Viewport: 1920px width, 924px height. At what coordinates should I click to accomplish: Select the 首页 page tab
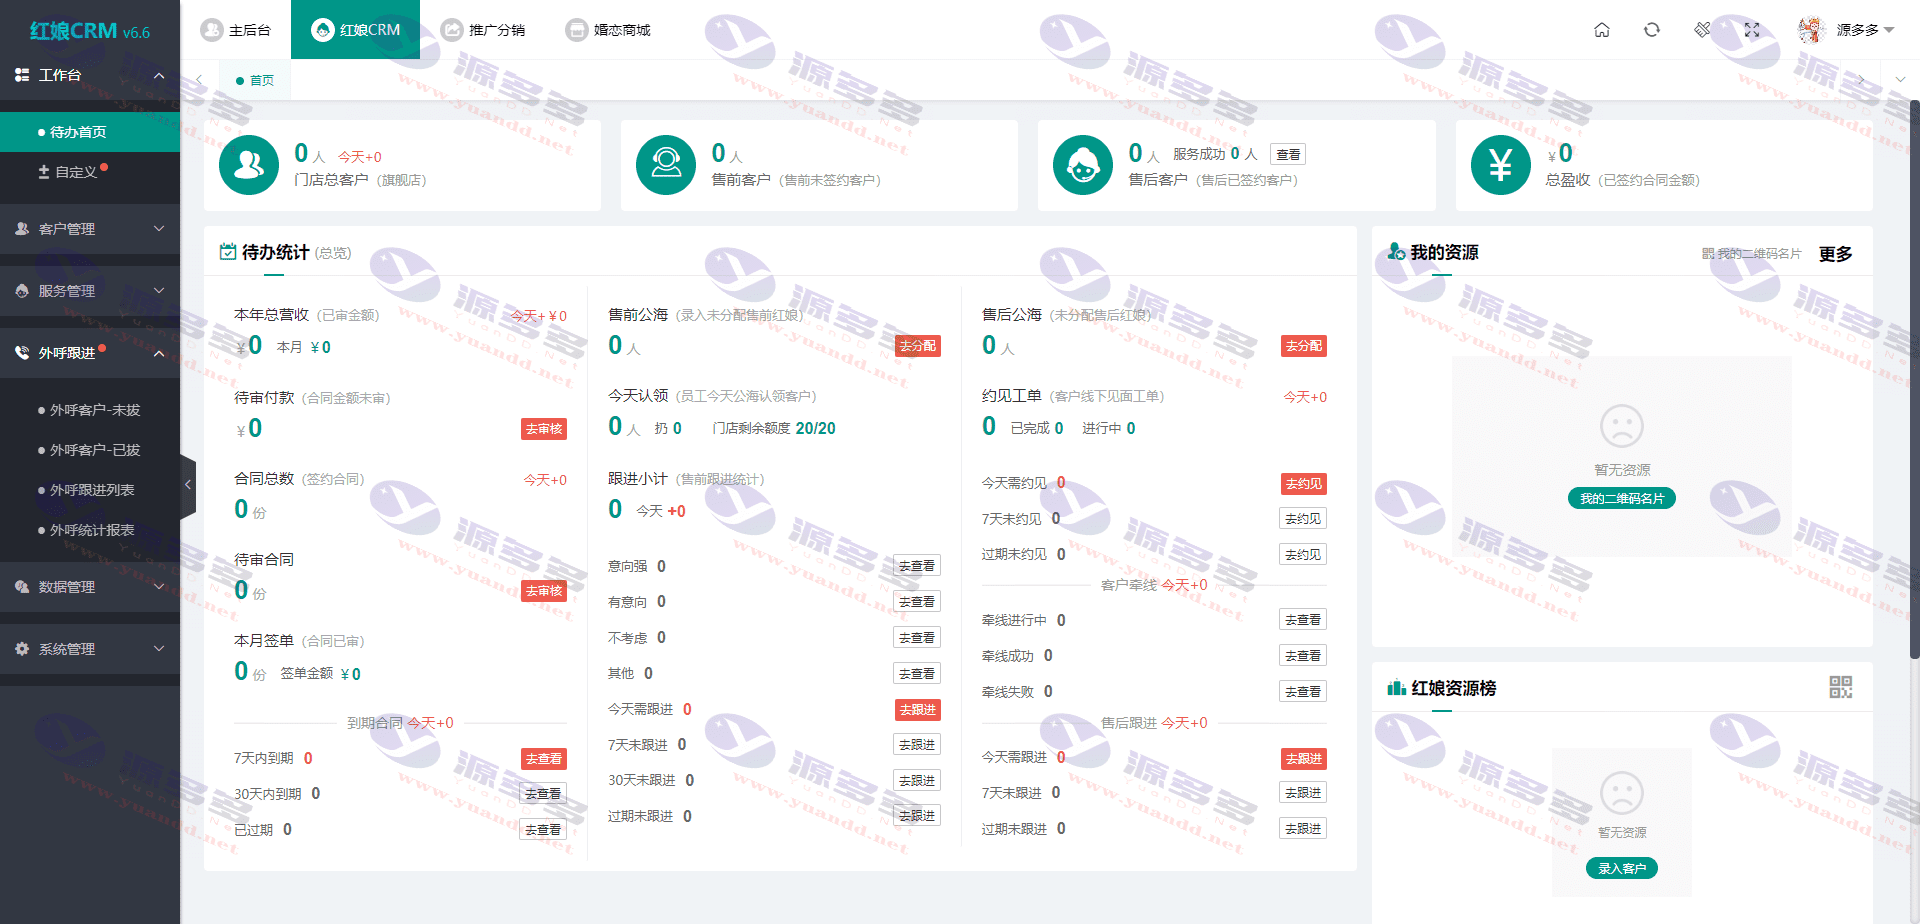(255, 80)
